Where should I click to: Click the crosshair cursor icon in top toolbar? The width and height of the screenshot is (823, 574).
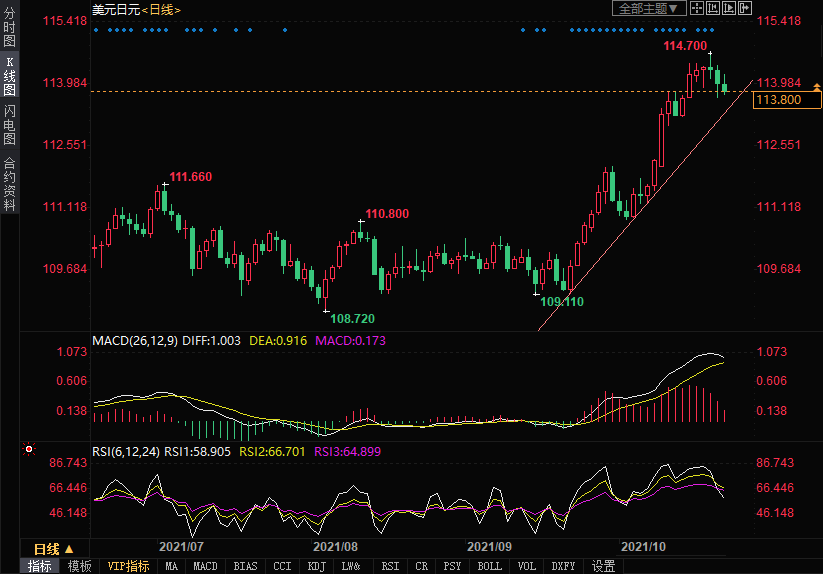pos(696,8)
